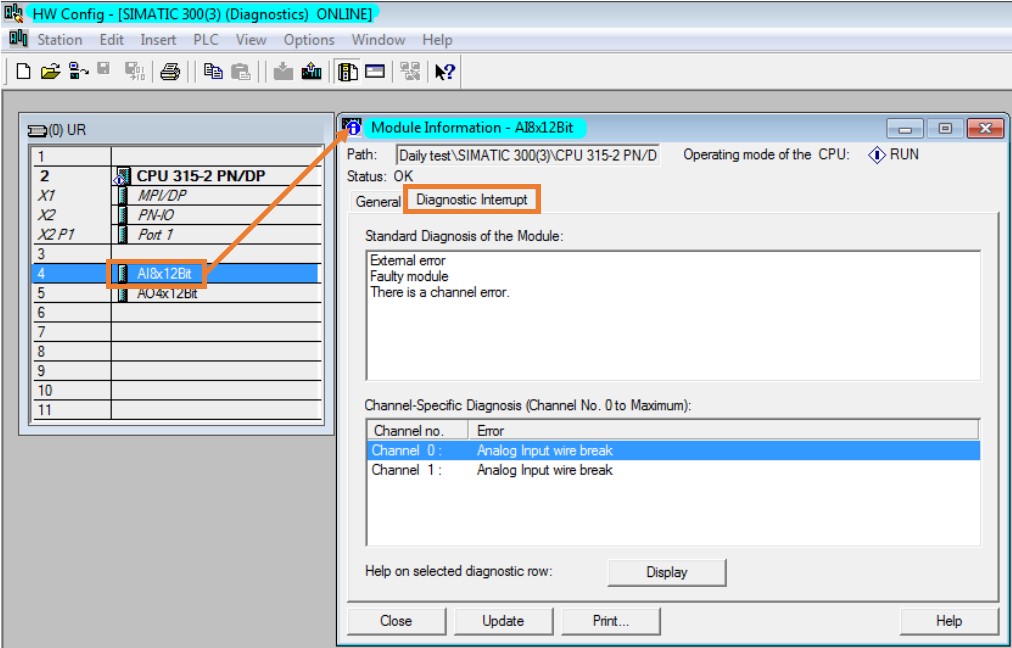Image resolution: width=1012 pixels, height=648 pixels.
Task: Select the Diagnostic Interrupt tab
Action: (472, 199)
